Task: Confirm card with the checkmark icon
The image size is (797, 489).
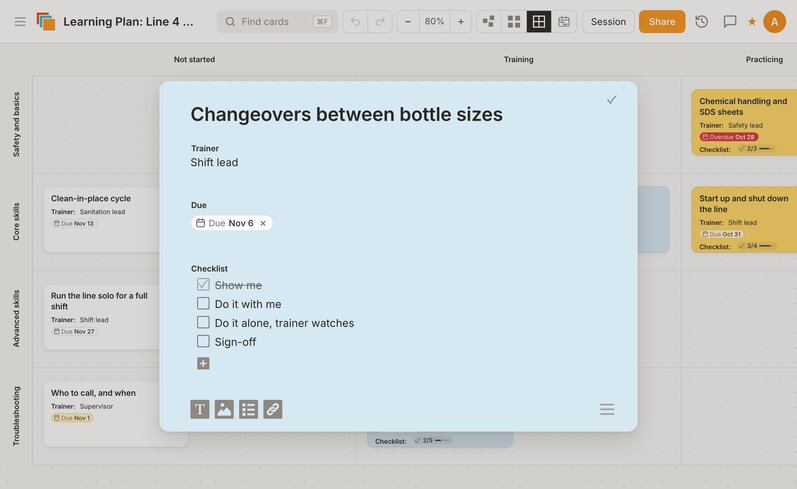Action: (611, 100)
